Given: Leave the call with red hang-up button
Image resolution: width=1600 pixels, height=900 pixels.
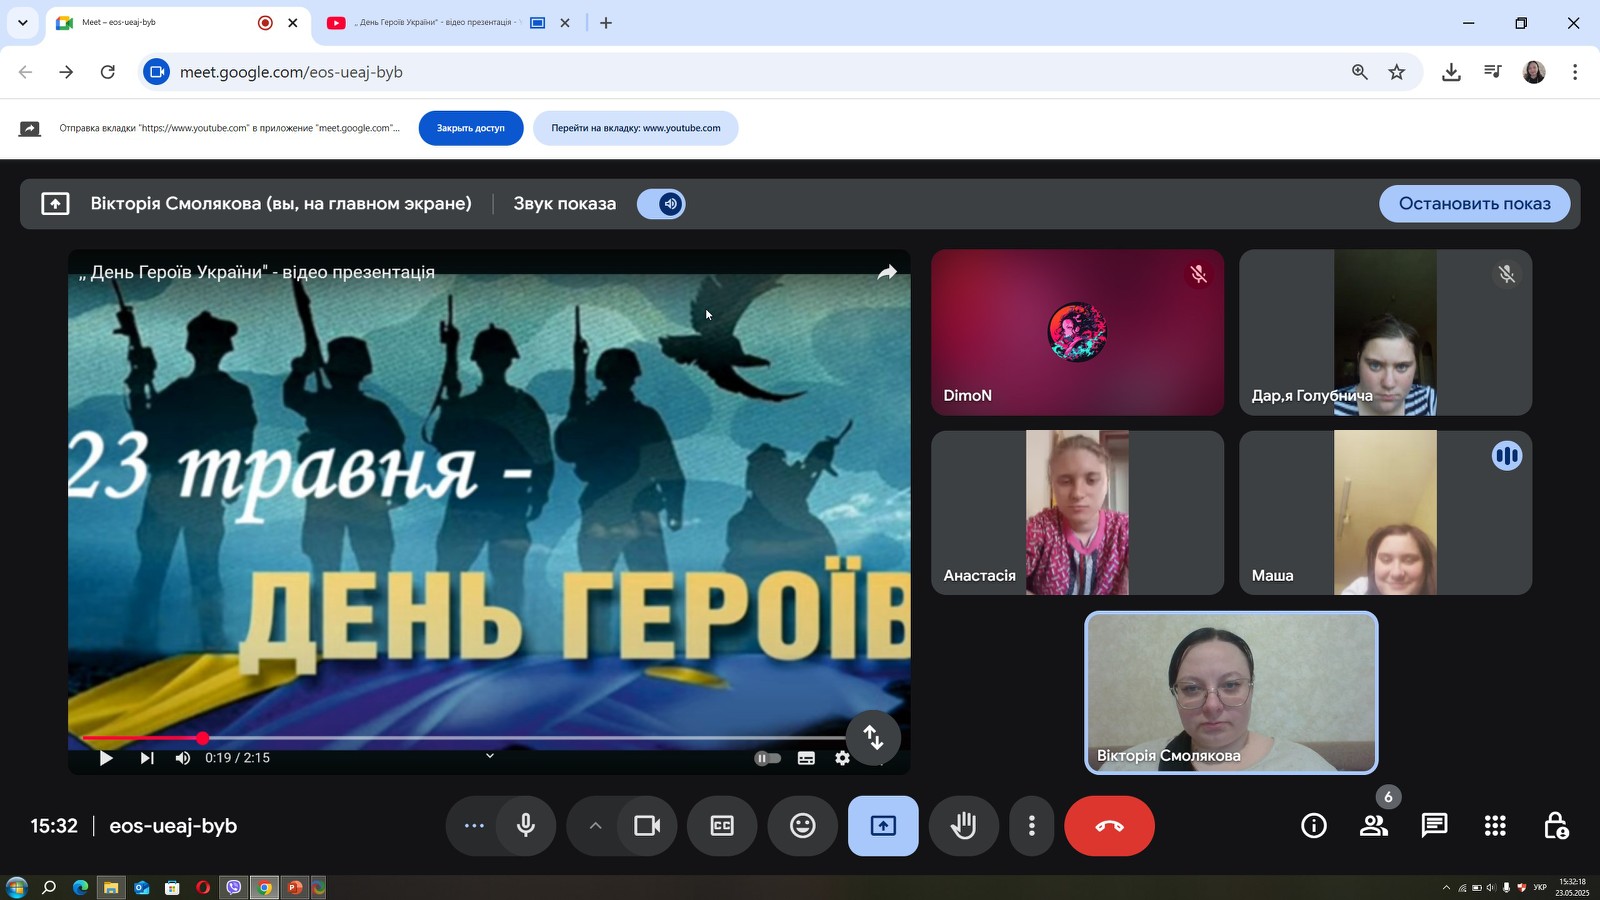Looking at the screenshot, I should pyautogui.click(x=1110, y=826).
